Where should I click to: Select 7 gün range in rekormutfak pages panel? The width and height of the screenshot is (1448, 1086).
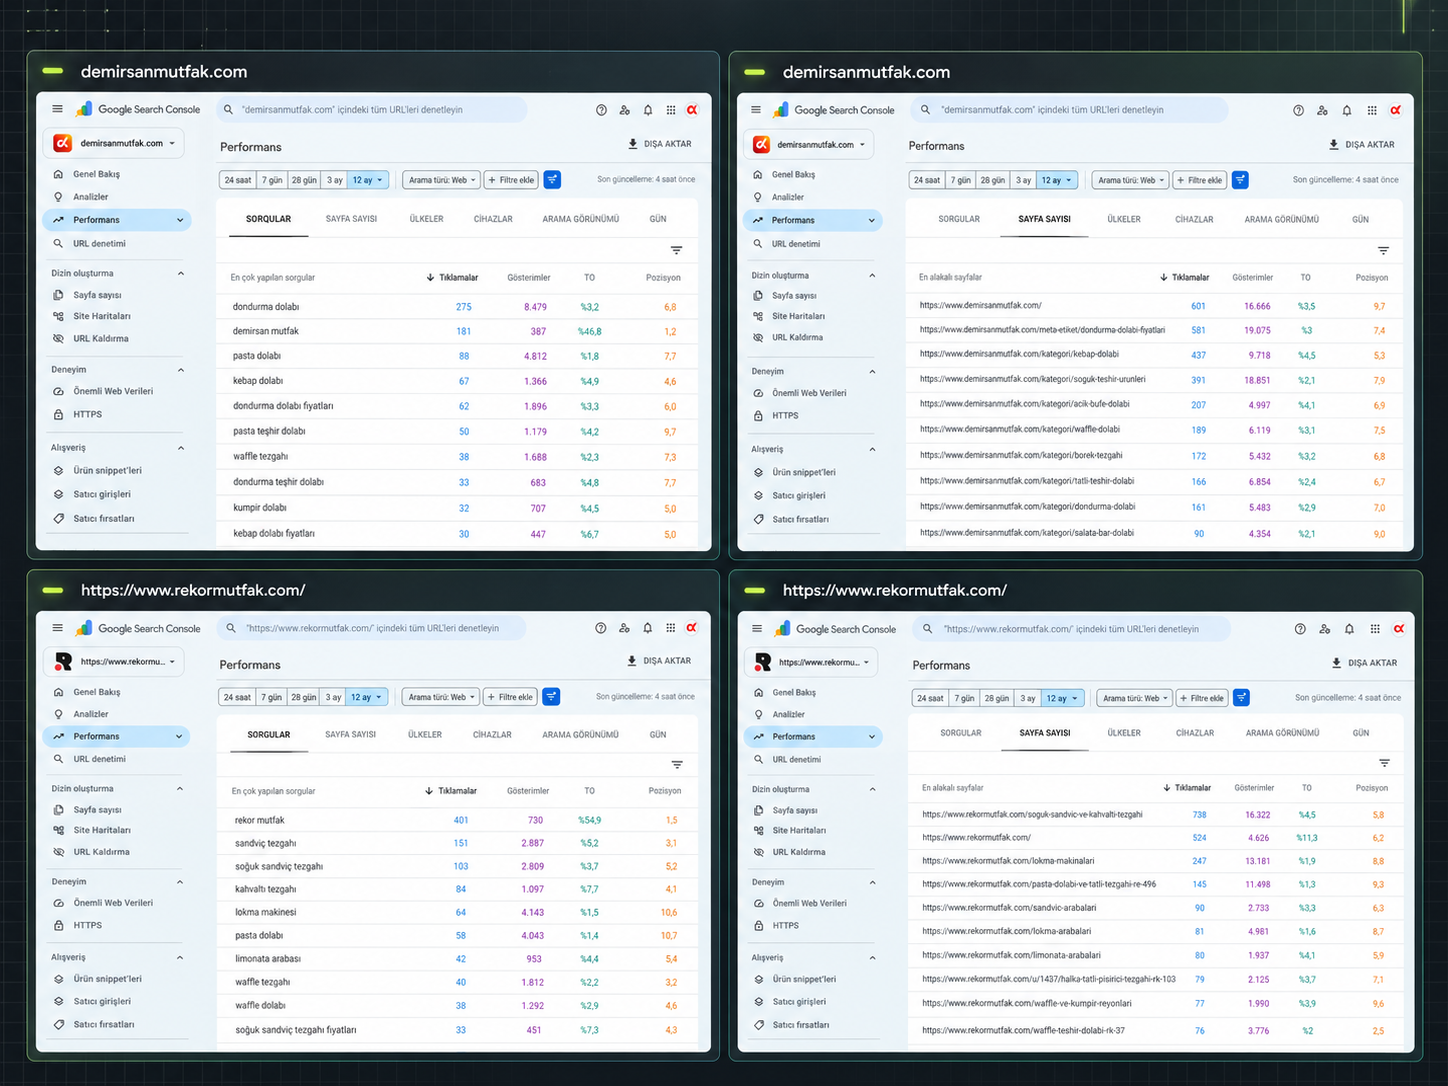pos(964,698)
